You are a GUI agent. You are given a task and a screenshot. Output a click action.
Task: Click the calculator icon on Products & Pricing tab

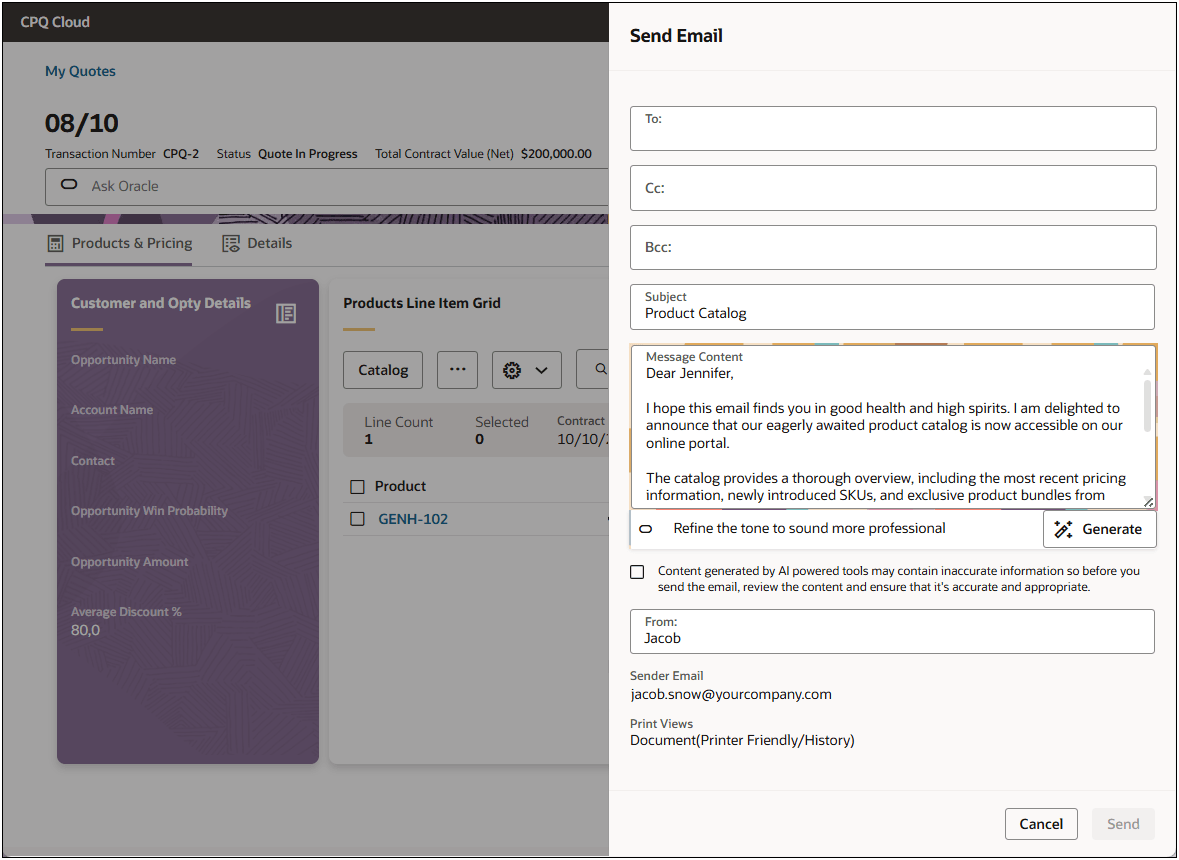tap(57, 242)
